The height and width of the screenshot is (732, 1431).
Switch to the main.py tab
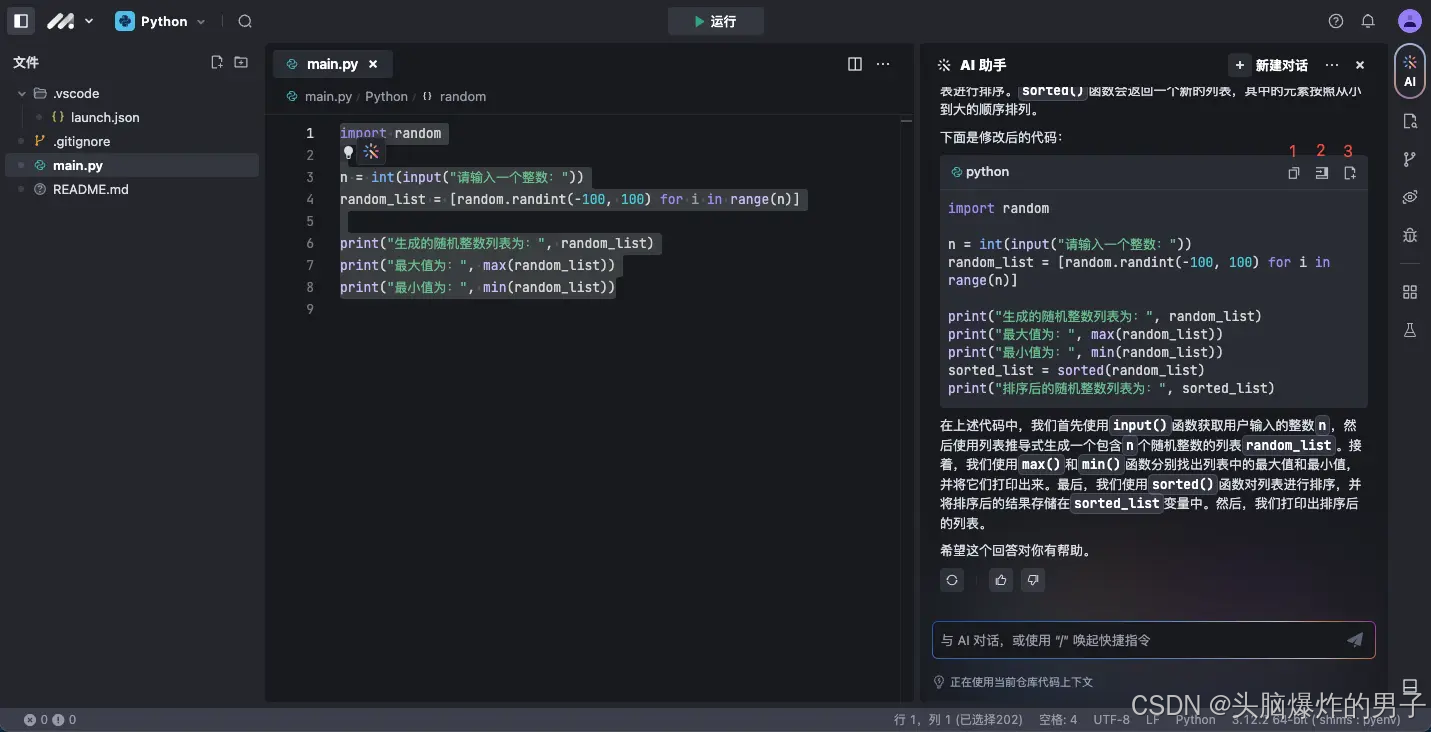[x=333, y=63]
